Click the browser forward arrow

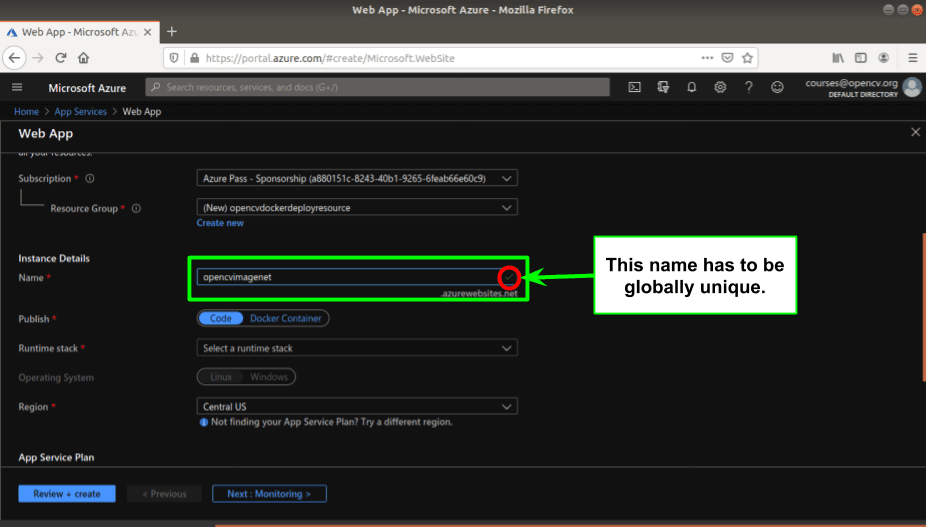(38, 58)
